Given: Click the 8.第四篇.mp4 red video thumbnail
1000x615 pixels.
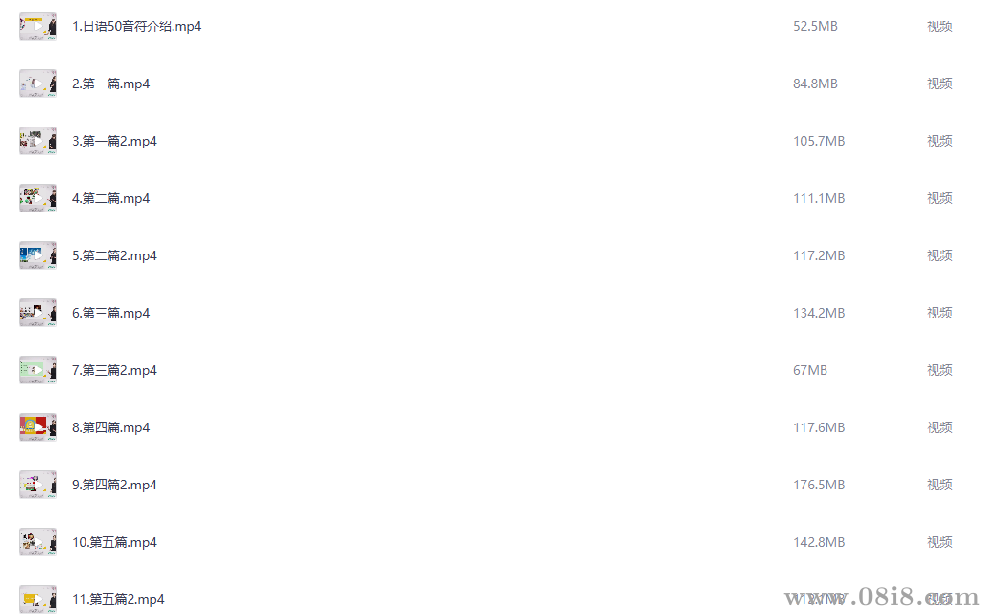Looking at the screenshot, I should click(x=38, y=427).
